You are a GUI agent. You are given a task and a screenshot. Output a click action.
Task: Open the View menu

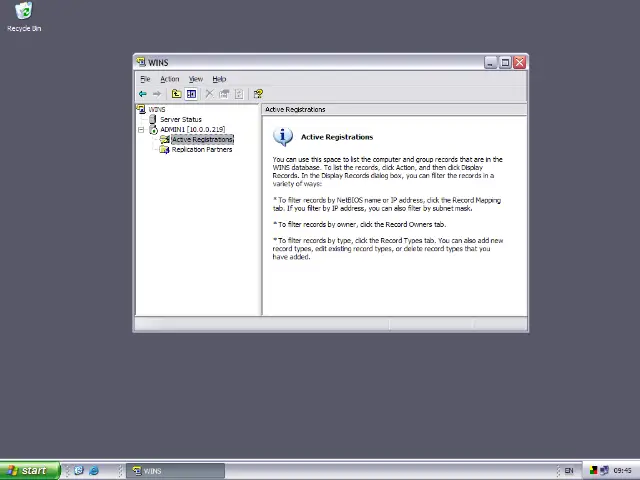196,79
